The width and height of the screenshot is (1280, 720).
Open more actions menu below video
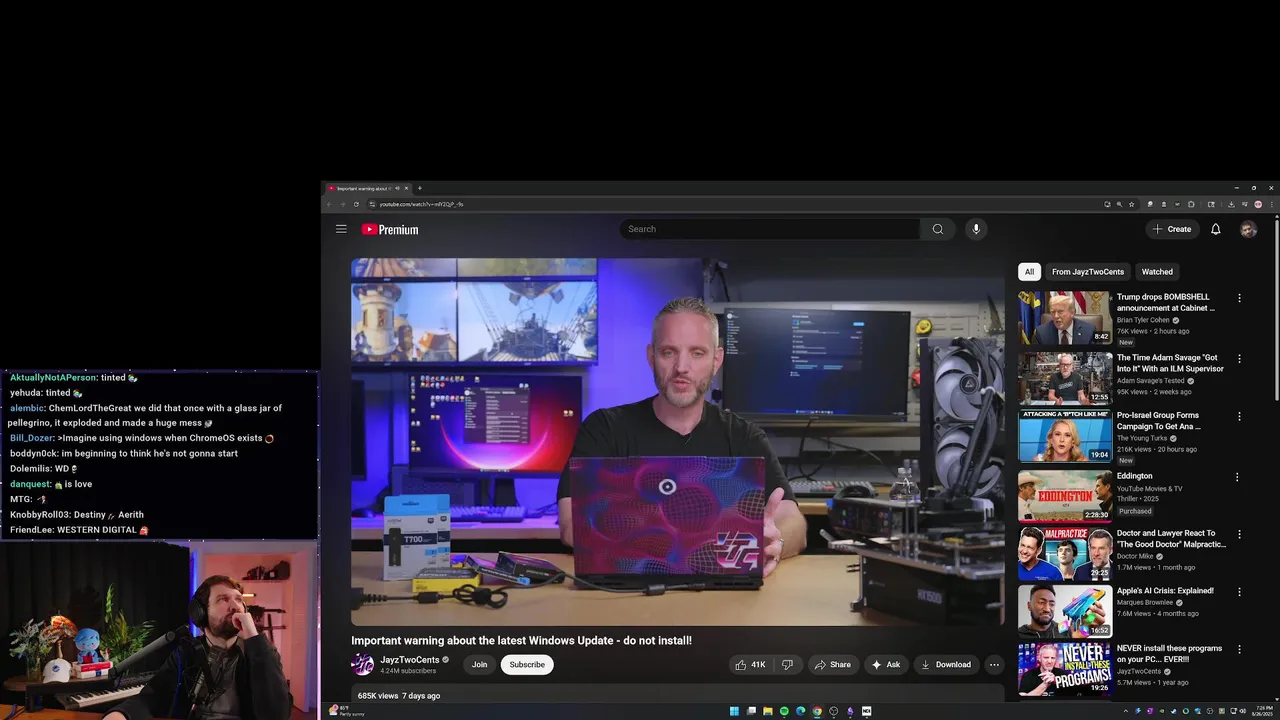(x=994, y=664)
